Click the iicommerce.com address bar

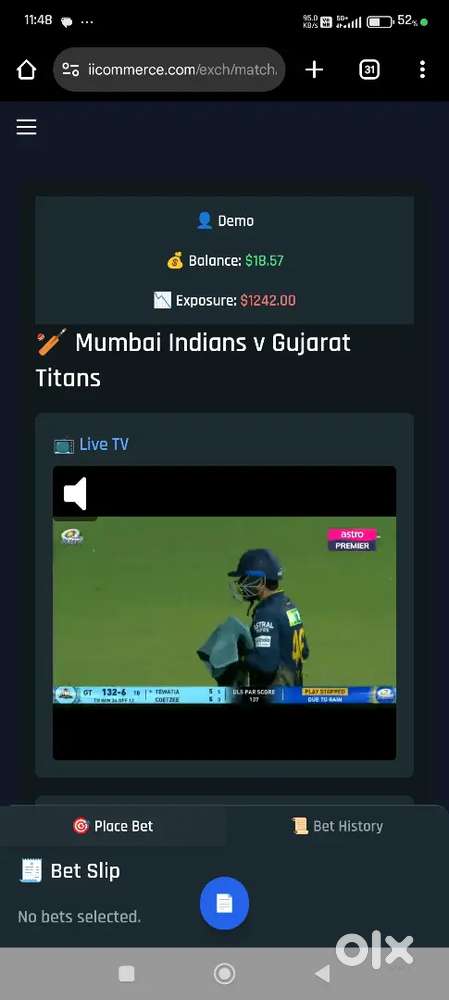point(169,70)
